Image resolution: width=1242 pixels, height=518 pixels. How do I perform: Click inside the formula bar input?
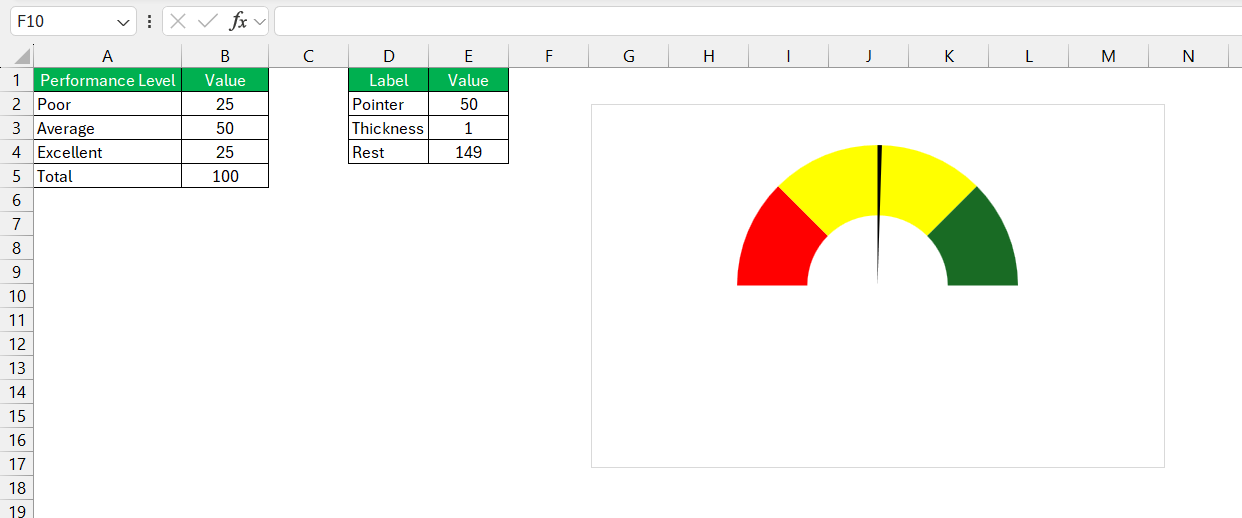click(757, 21)
